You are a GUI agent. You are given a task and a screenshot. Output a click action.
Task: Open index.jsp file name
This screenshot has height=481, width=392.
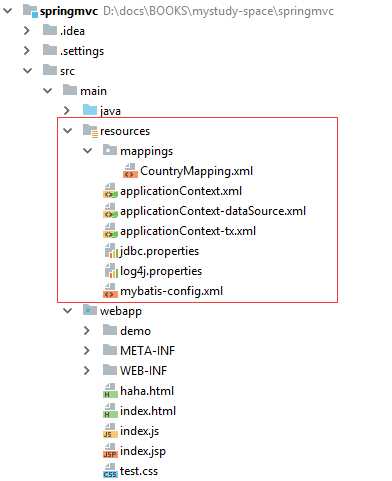[143, 451]
